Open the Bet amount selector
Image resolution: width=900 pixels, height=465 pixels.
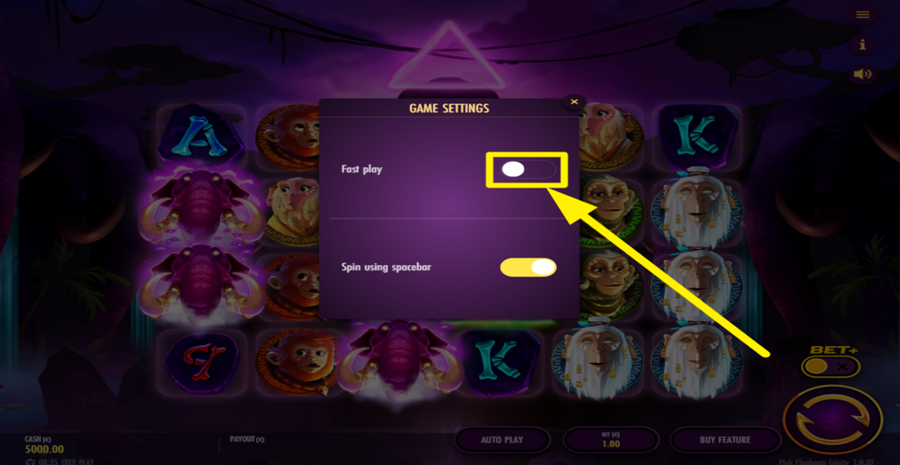click(x=610, y=440)
